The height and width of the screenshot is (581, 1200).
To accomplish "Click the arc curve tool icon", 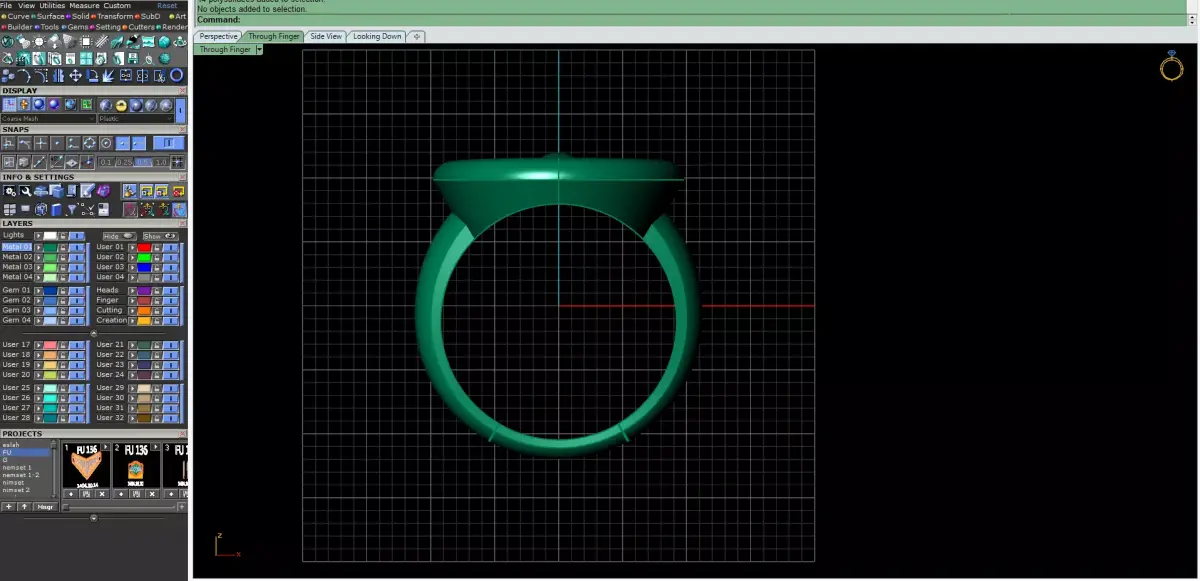I will [x=25, y=75].
